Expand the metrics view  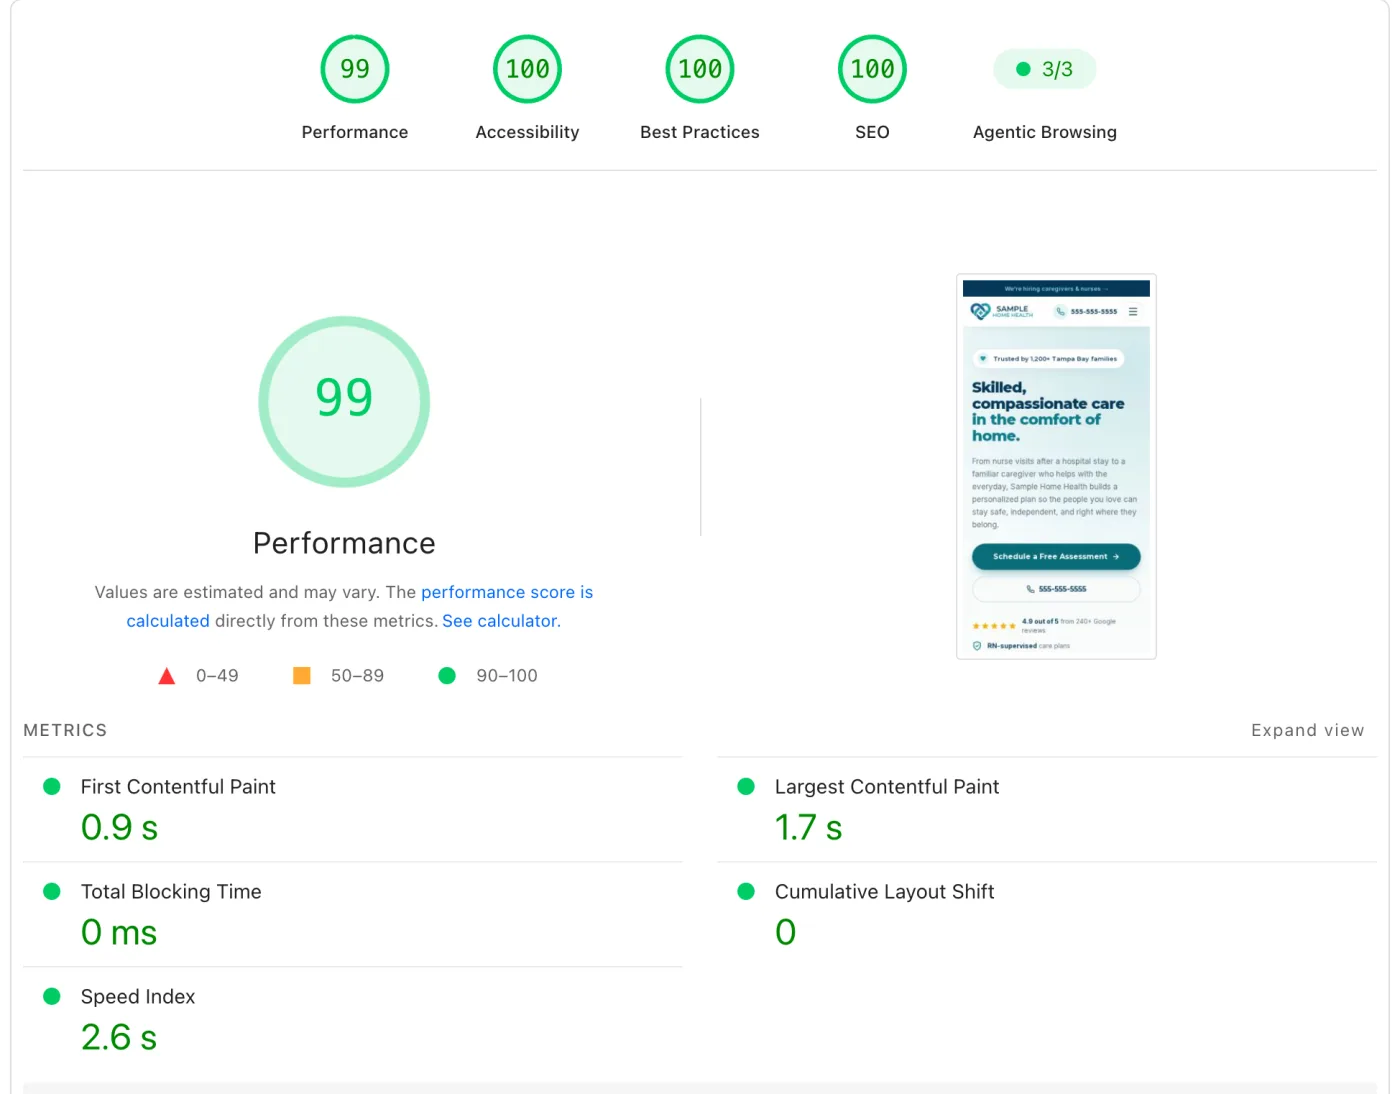pyautogui.click(x=1307, y=730)
